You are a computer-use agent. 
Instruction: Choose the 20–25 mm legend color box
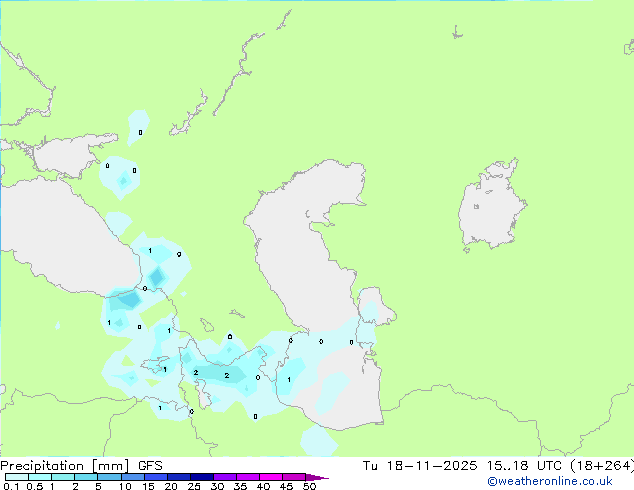point(179,477)
